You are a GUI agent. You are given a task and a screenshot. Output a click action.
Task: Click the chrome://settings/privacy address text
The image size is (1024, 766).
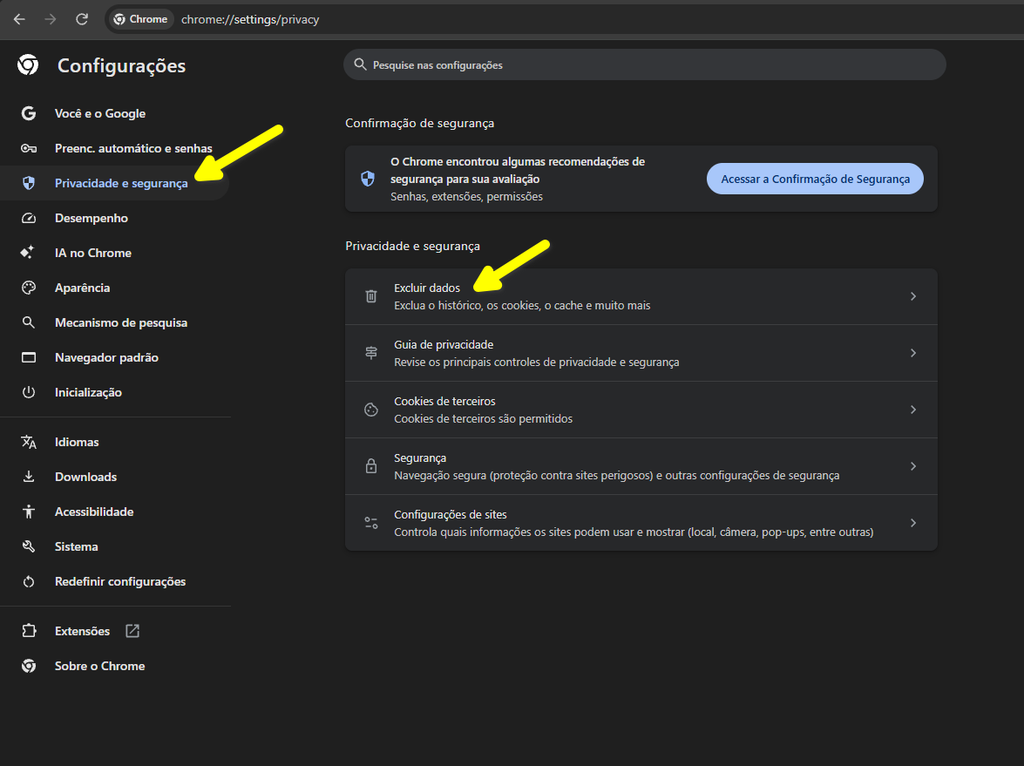tap(250, 20)
